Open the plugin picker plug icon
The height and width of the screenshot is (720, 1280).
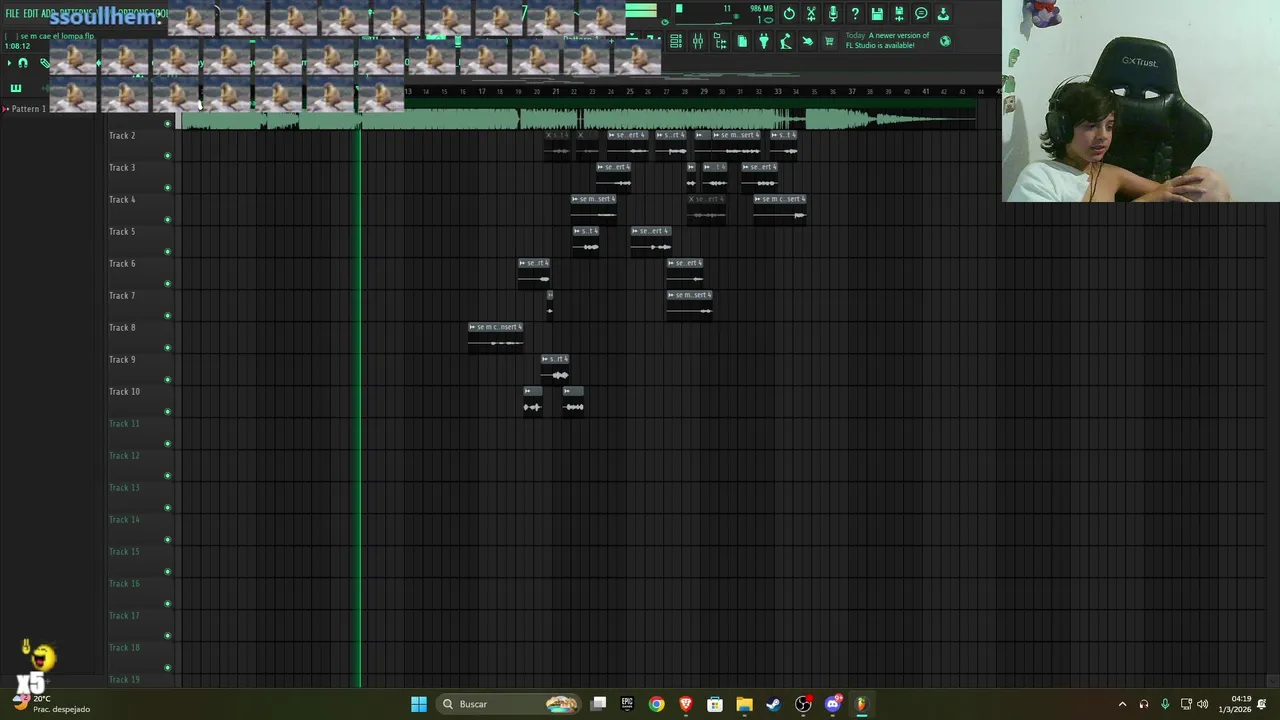[764, 41]
